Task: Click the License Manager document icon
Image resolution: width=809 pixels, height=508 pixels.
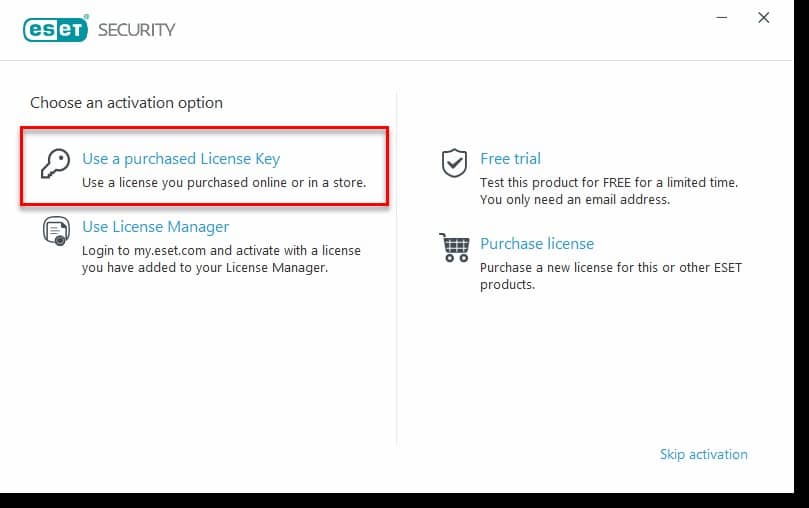Action: [x=56, y=231]
